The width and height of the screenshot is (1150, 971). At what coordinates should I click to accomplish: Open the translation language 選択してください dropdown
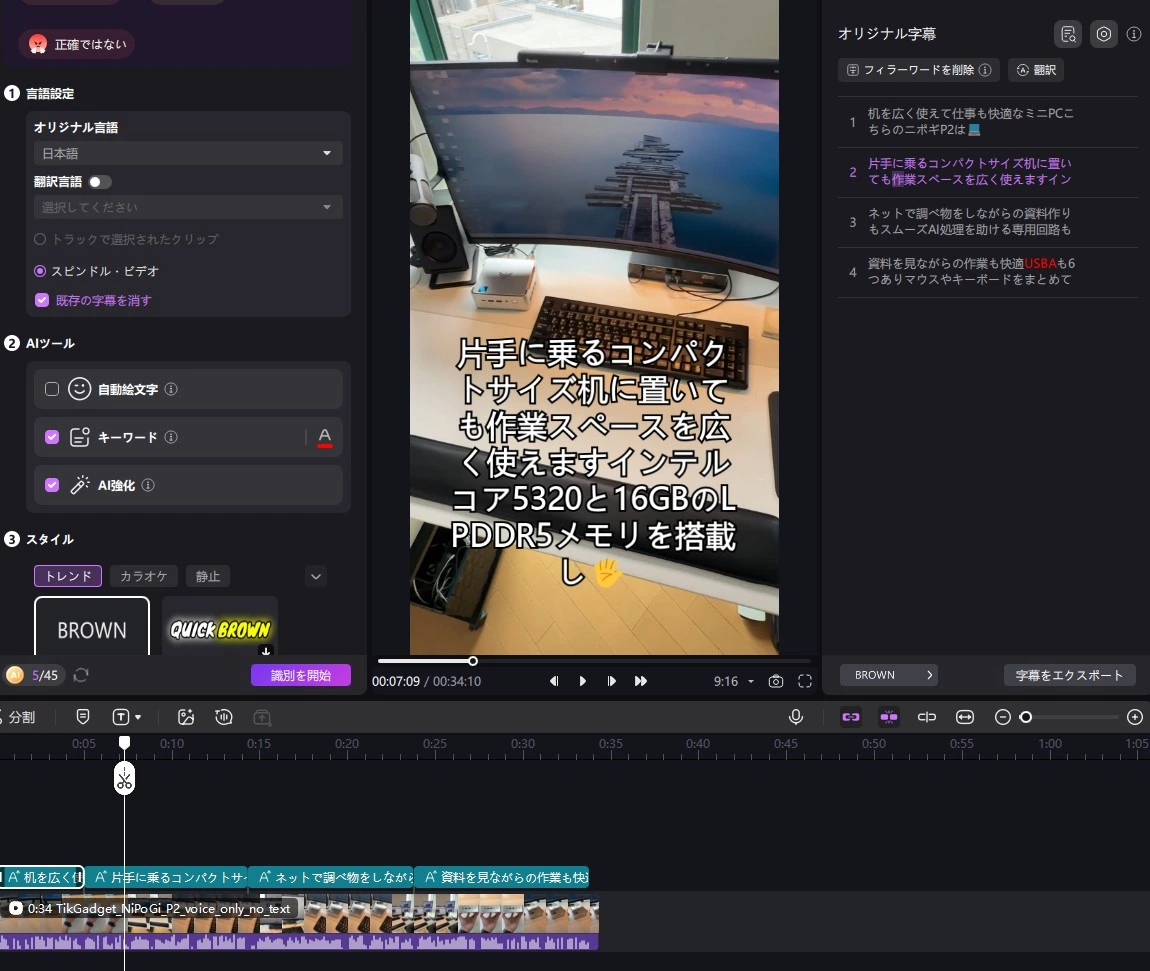pyautogui.click(x=188, y=208)
